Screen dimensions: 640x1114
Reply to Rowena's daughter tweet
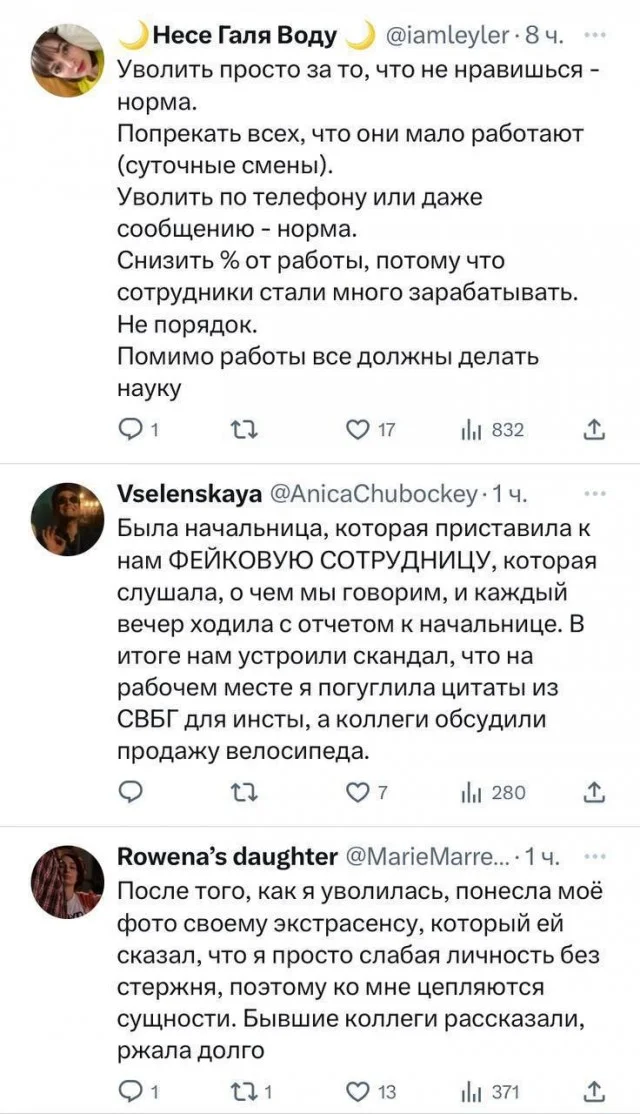coord(131,1091)
